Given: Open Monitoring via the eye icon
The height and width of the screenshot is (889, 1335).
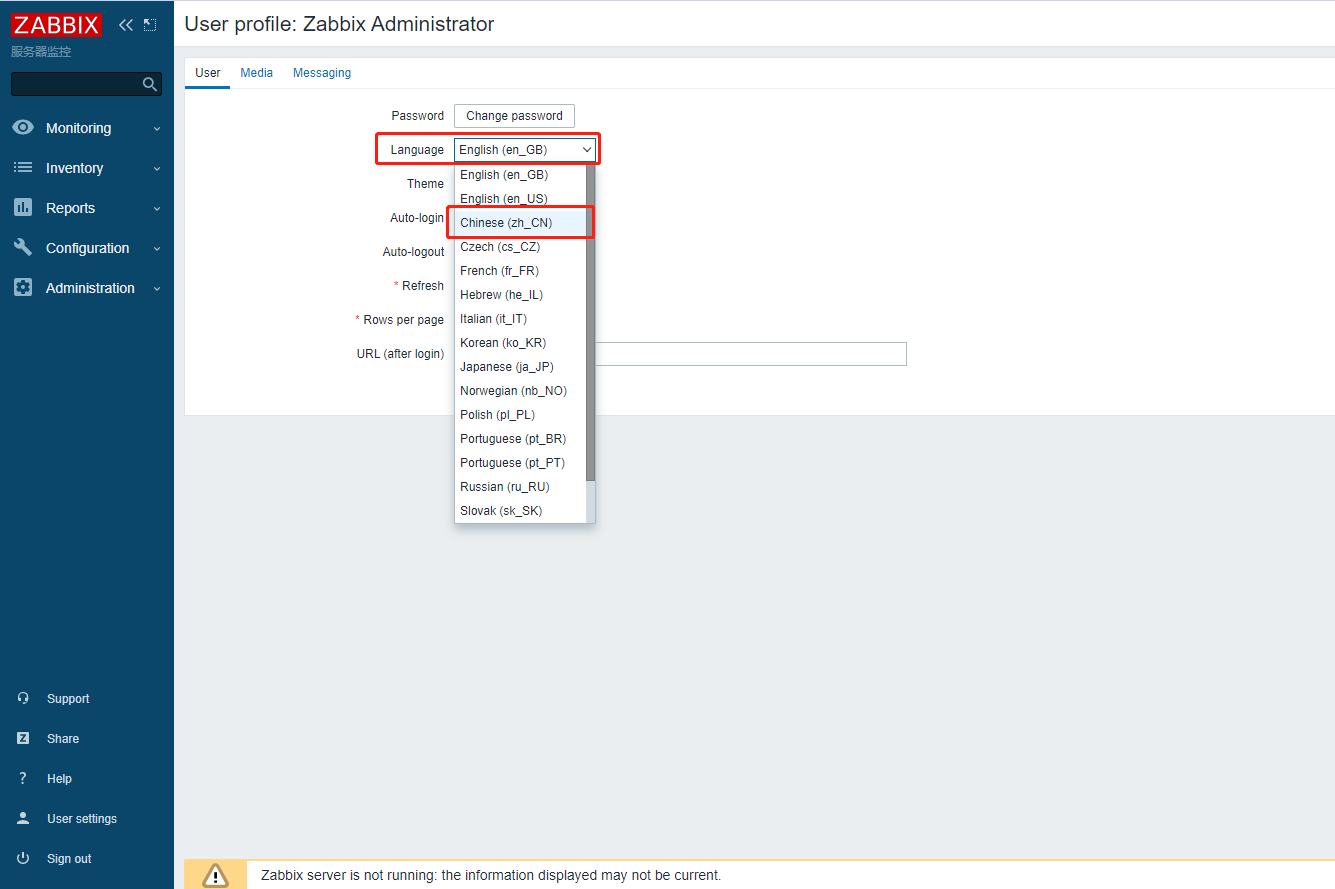Looking at the screenshot, I should pos(23,128).
